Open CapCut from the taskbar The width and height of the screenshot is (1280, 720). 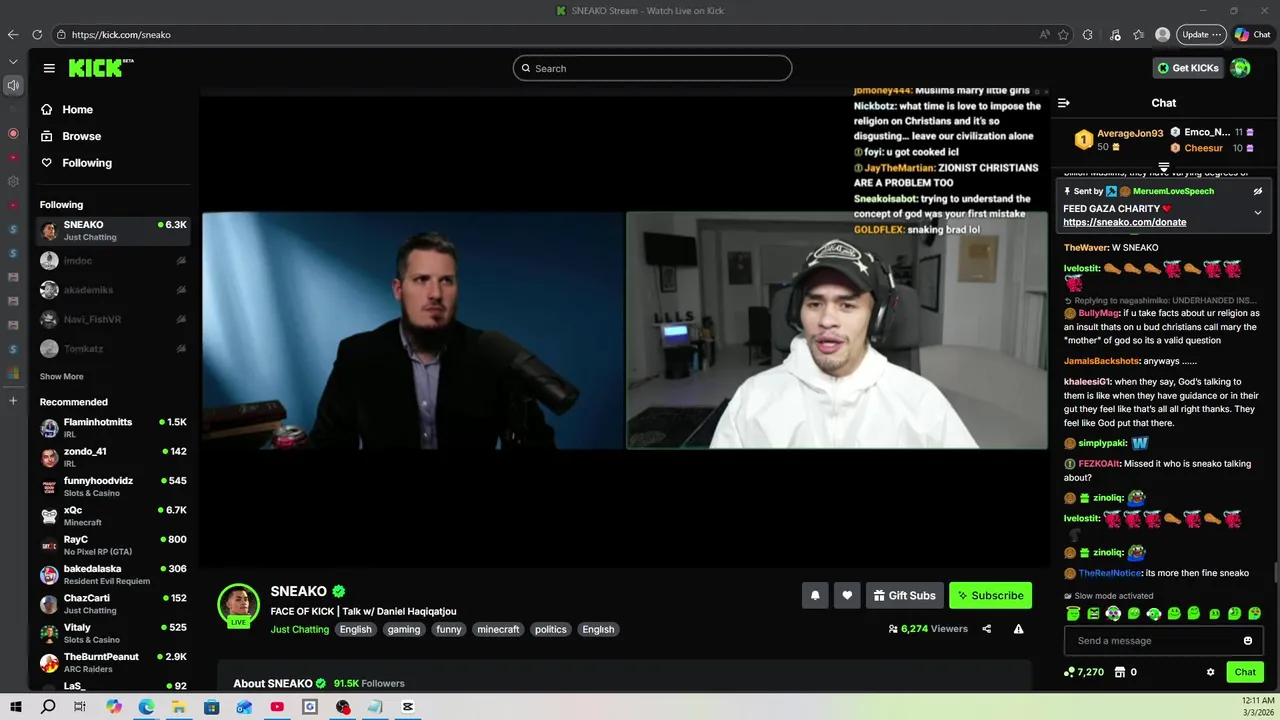pos(408,707)
